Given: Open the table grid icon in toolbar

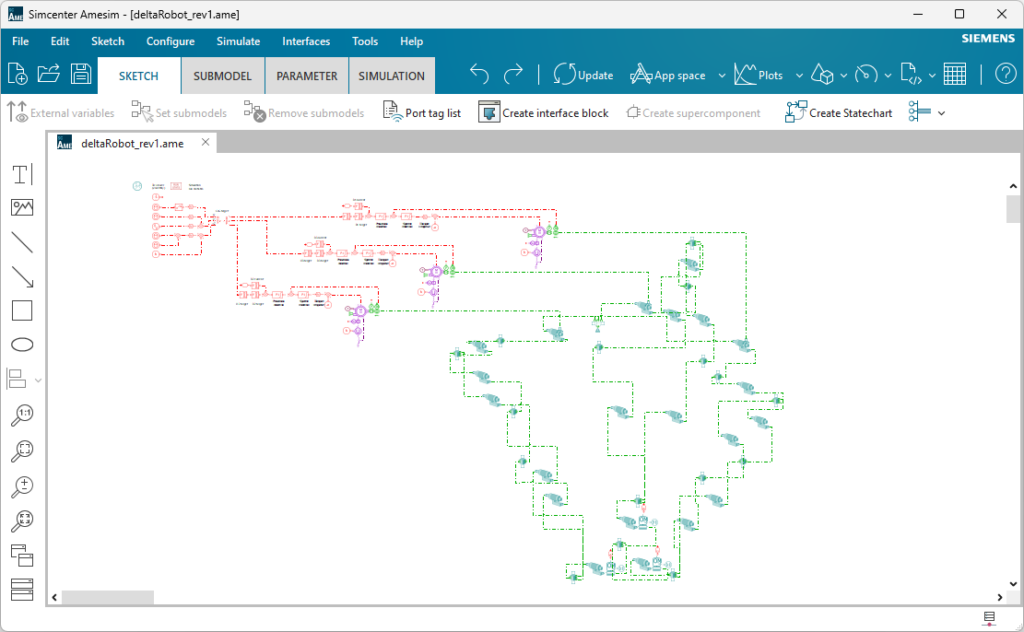Looking at the screenshot, I should tap(954, 74).
